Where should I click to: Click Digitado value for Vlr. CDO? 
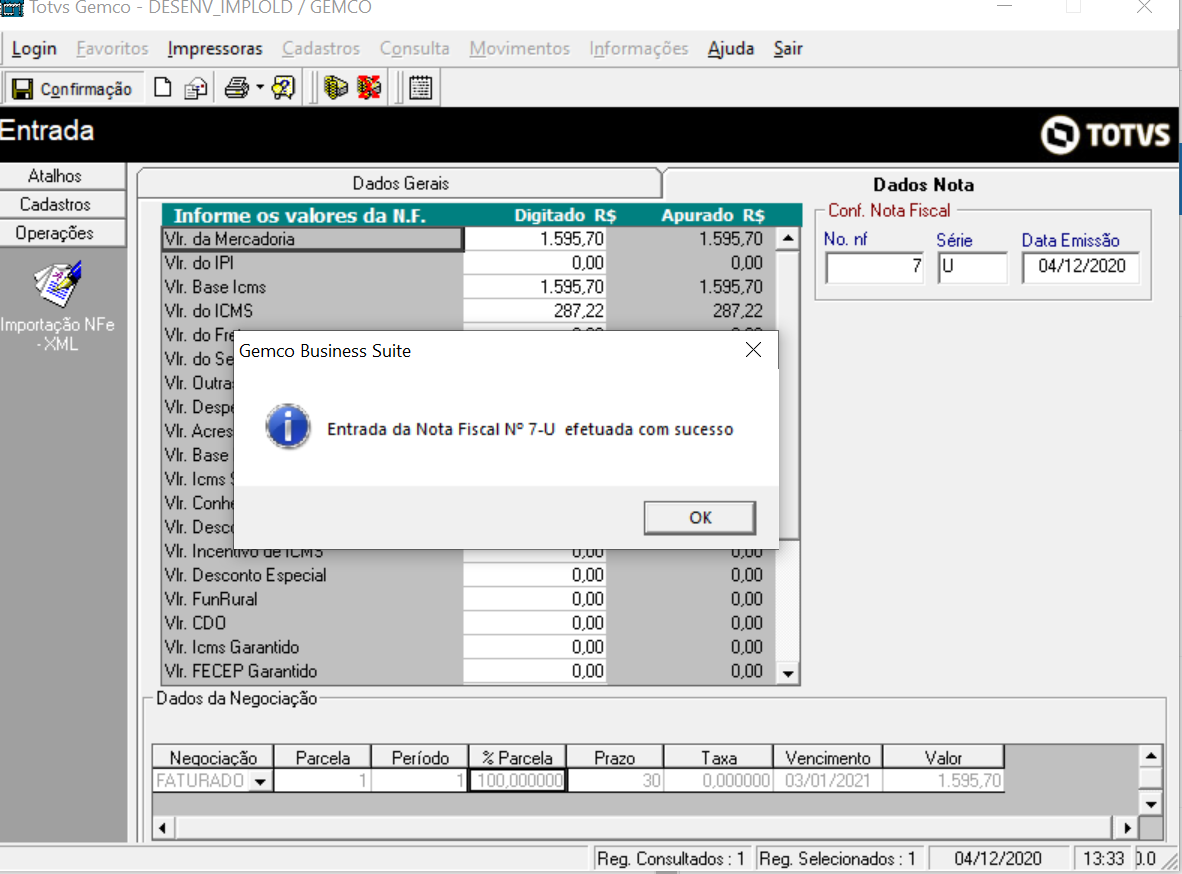(534, 624)
